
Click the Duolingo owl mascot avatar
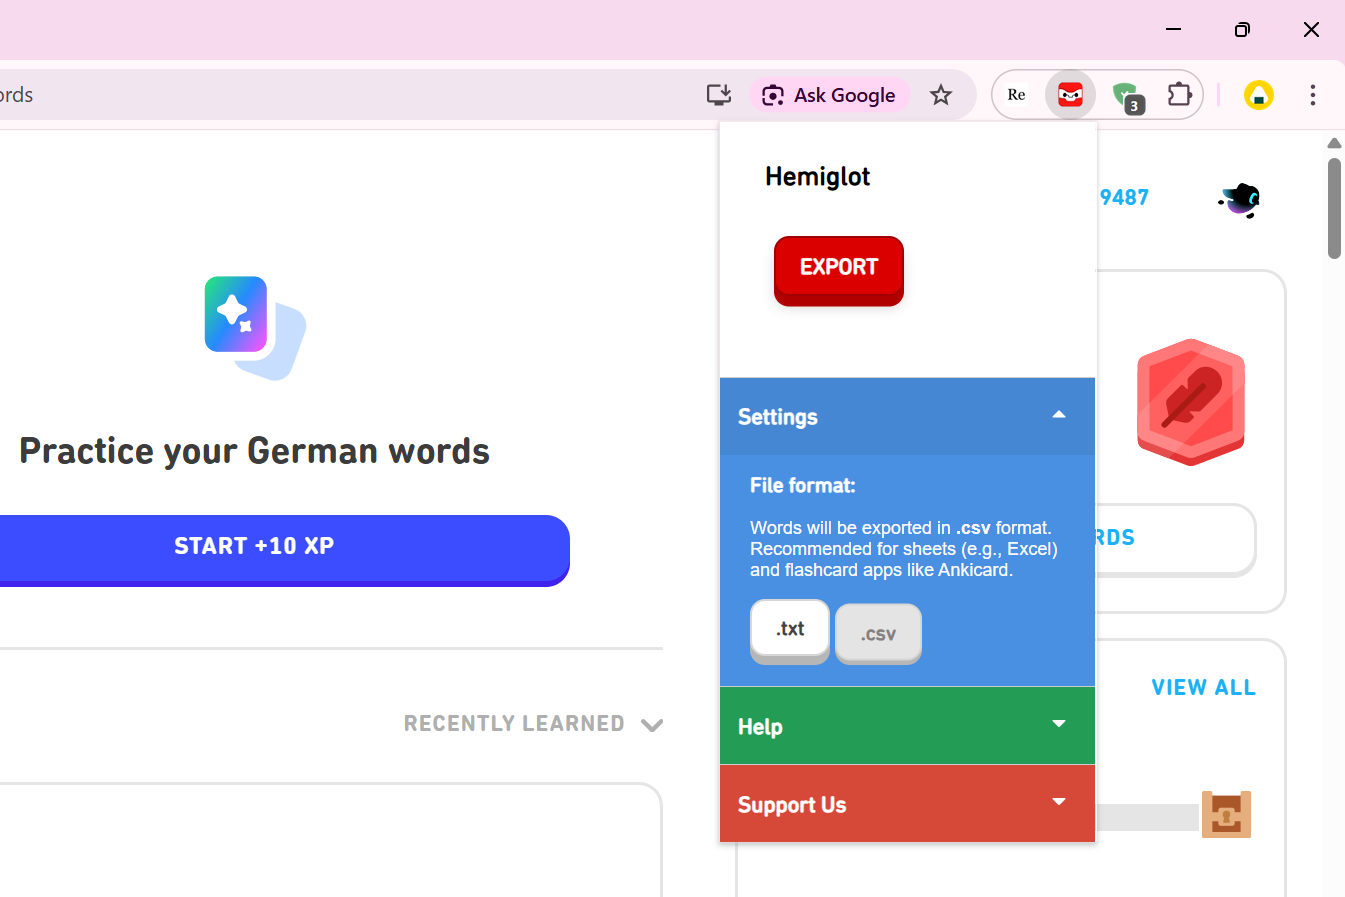click(x=1238, y=199)
